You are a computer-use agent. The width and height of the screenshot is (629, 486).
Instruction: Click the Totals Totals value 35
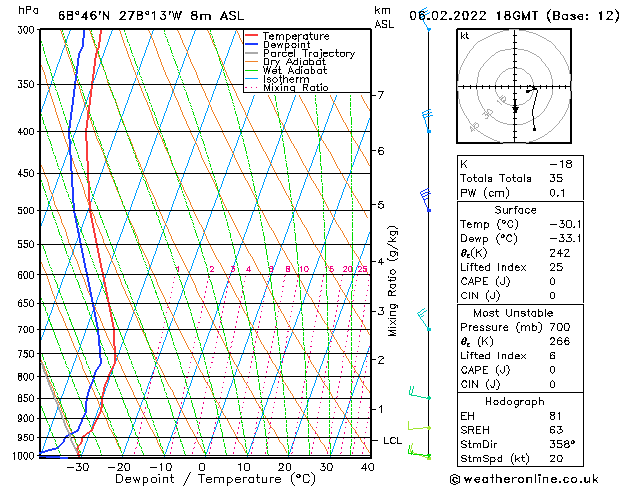click(556, 178)
